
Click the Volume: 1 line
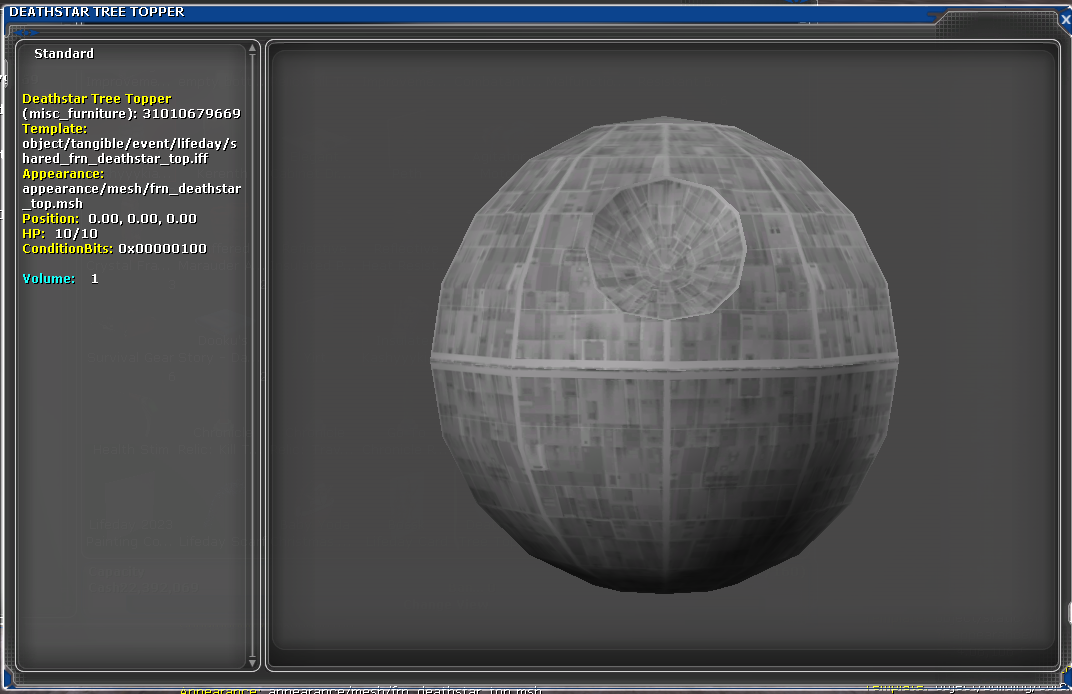coord(60,279)
